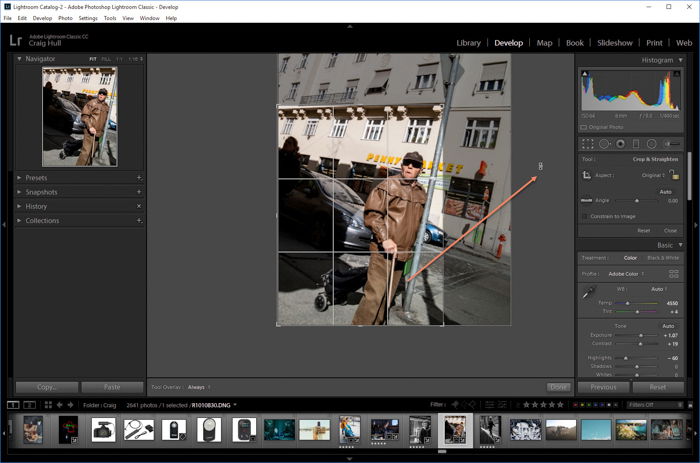700x463 pixels.
Task: Select the Spot Removal tool
Action: (604, 144)
